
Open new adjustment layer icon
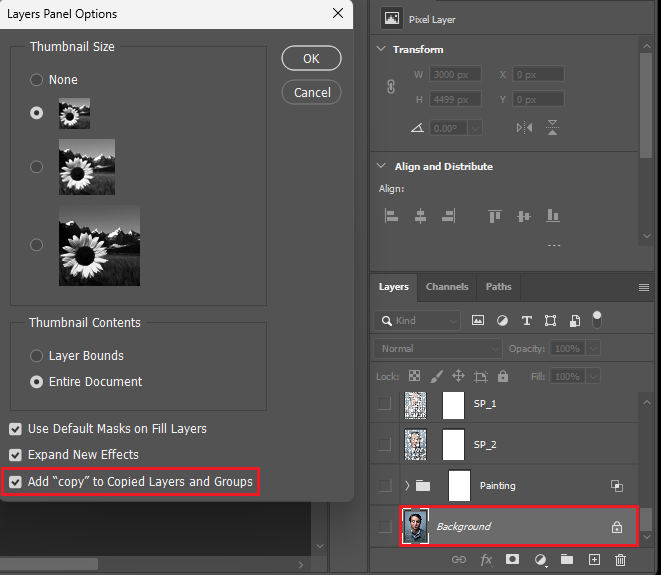(540, 561)
